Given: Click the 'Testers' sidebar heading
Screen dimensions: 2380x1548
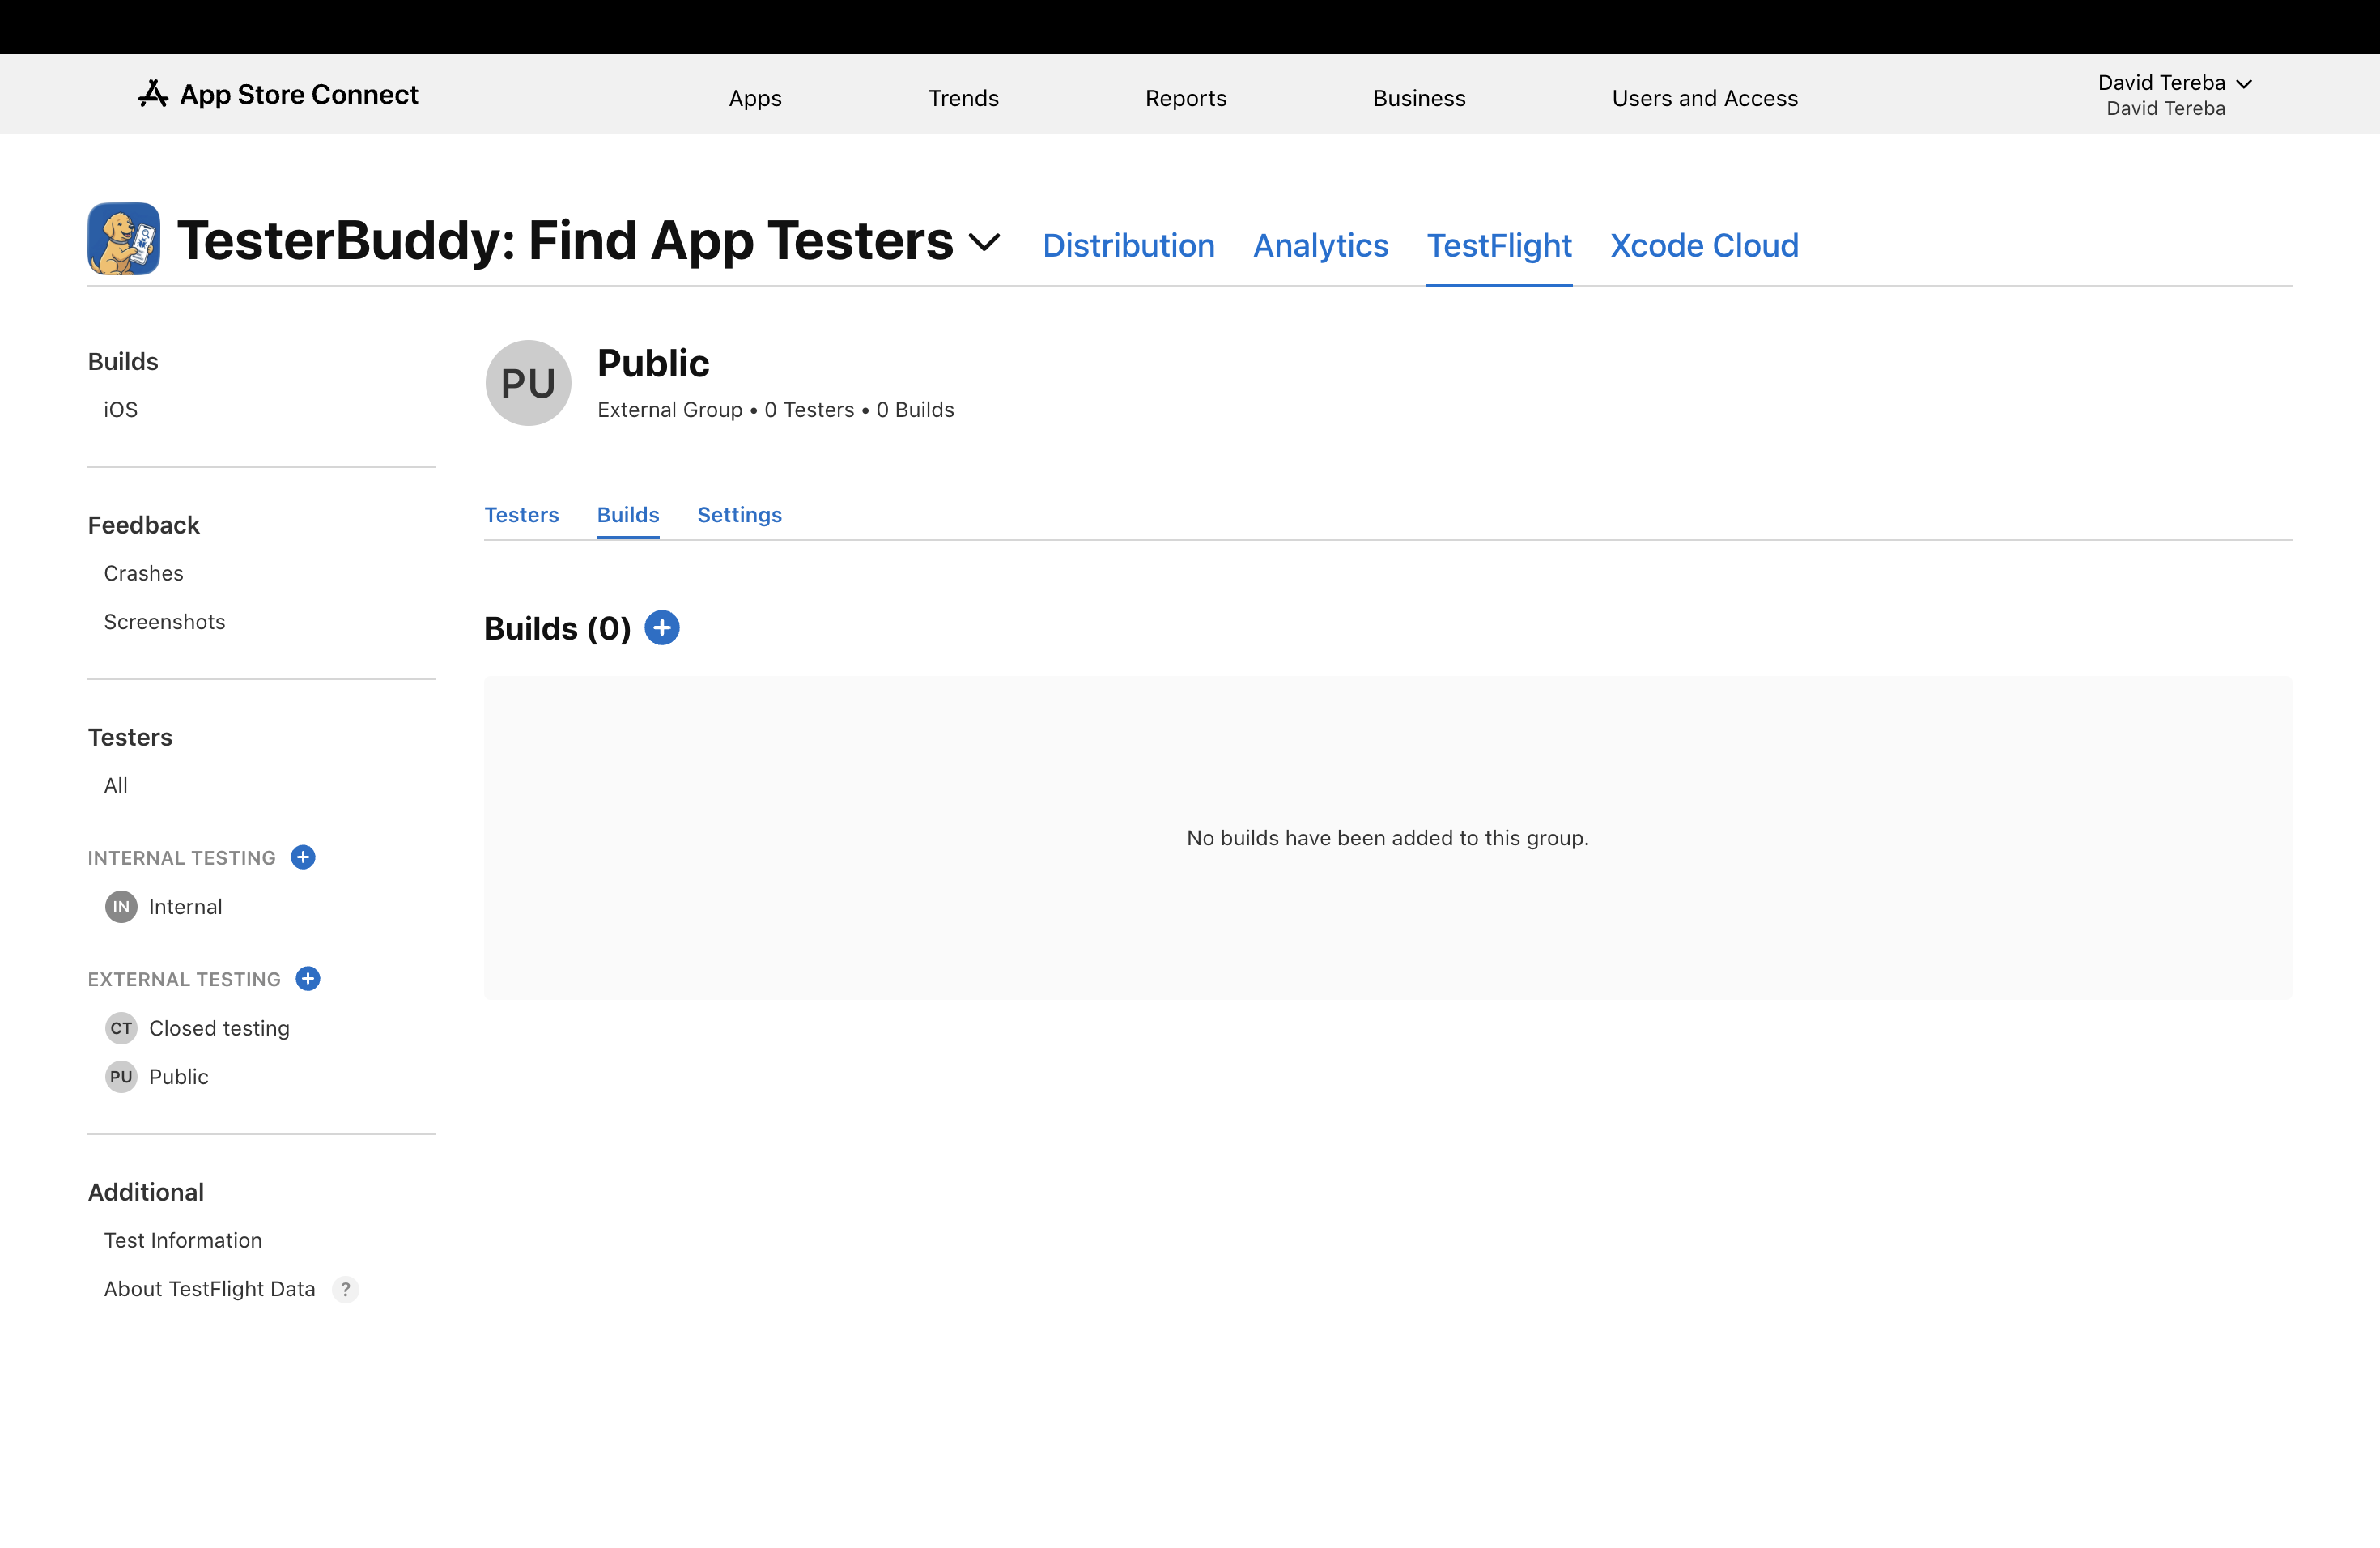Looking at the screenshot, I should tap(130, 737).
